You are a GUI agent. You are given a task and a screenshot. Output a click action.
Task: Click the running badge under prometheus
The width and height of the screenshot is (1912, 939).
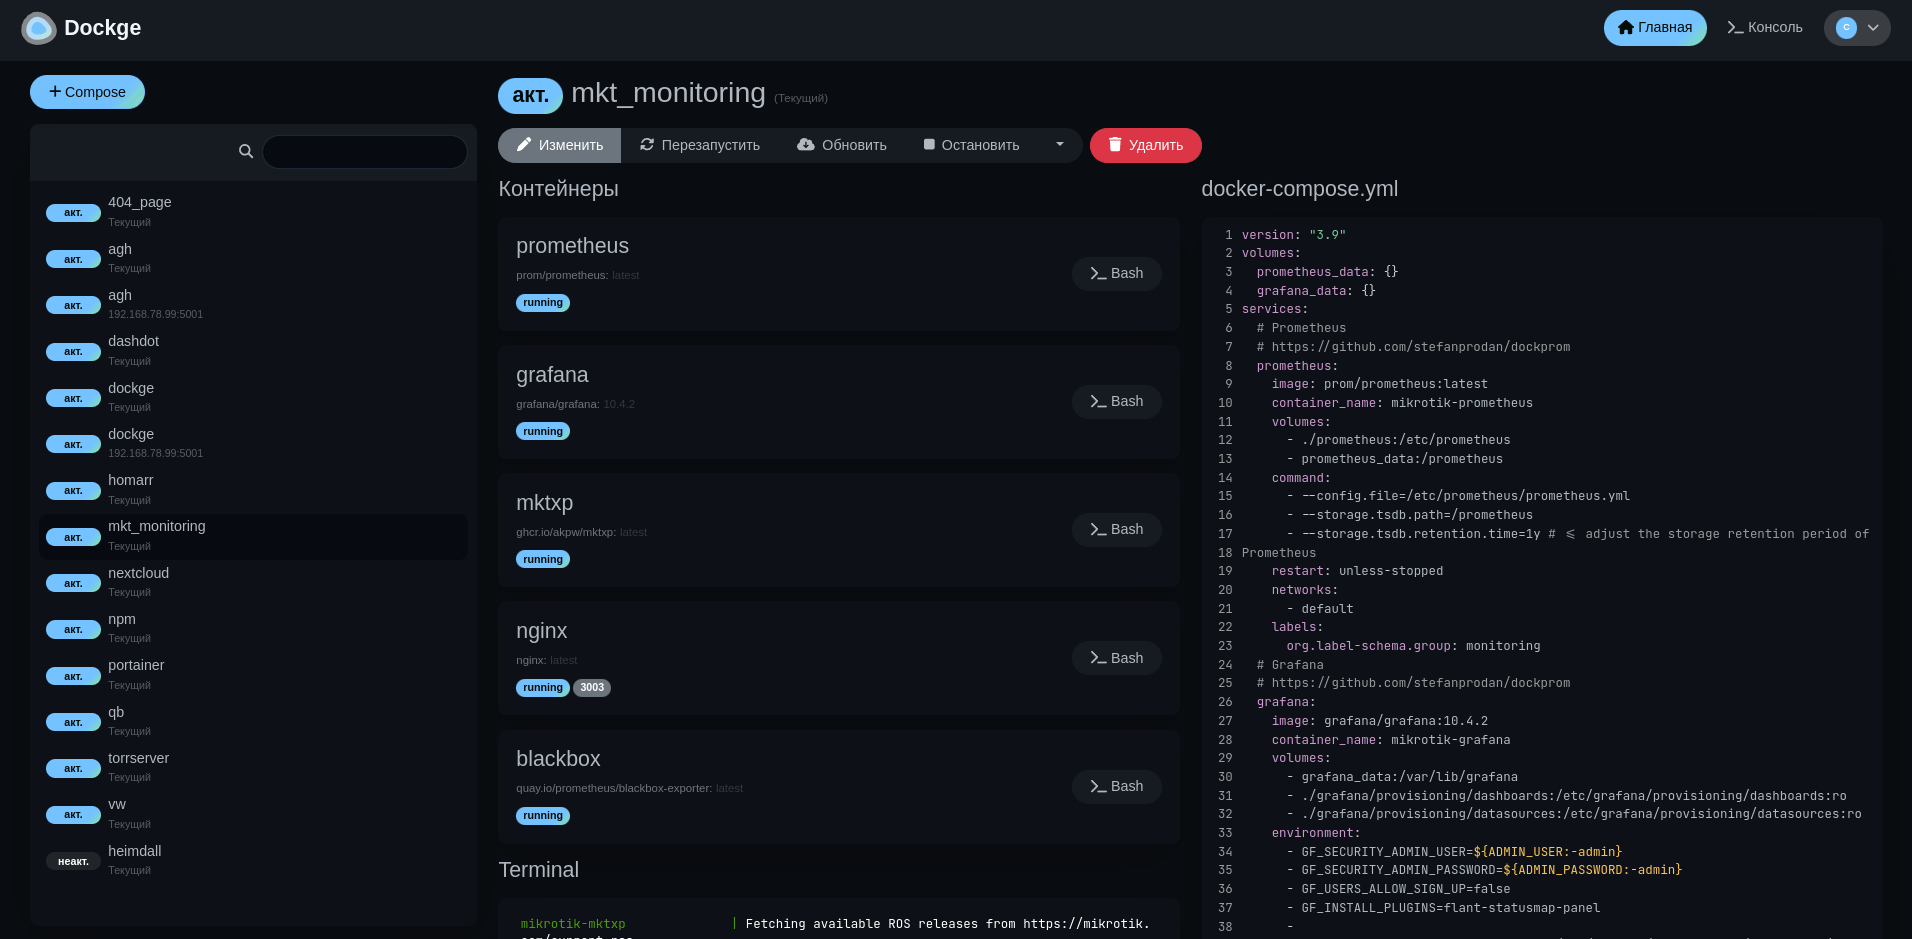click(543, 303)
